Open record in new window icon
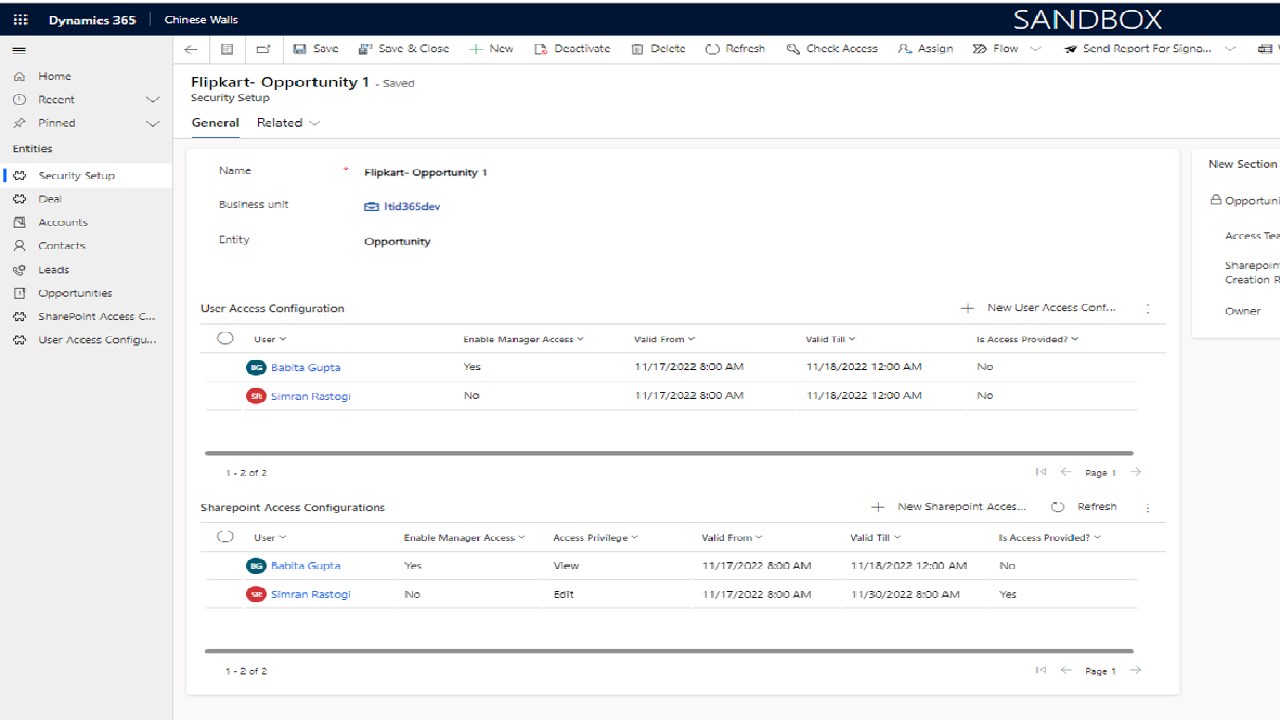 (x=263, y=49)
